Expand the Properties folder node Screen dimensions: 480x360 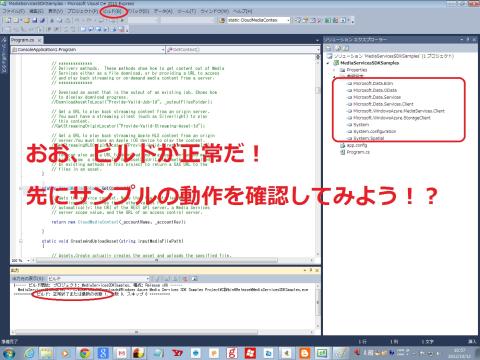pos(334,70)
